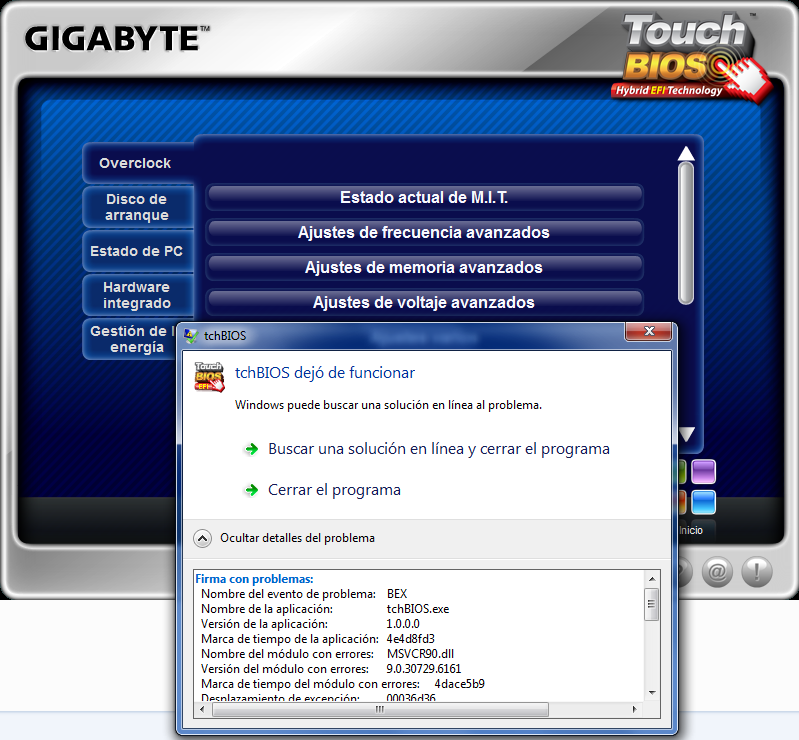Click the TouchBIOS icon in error dialog
799x740 pixels.
(208, 374)
